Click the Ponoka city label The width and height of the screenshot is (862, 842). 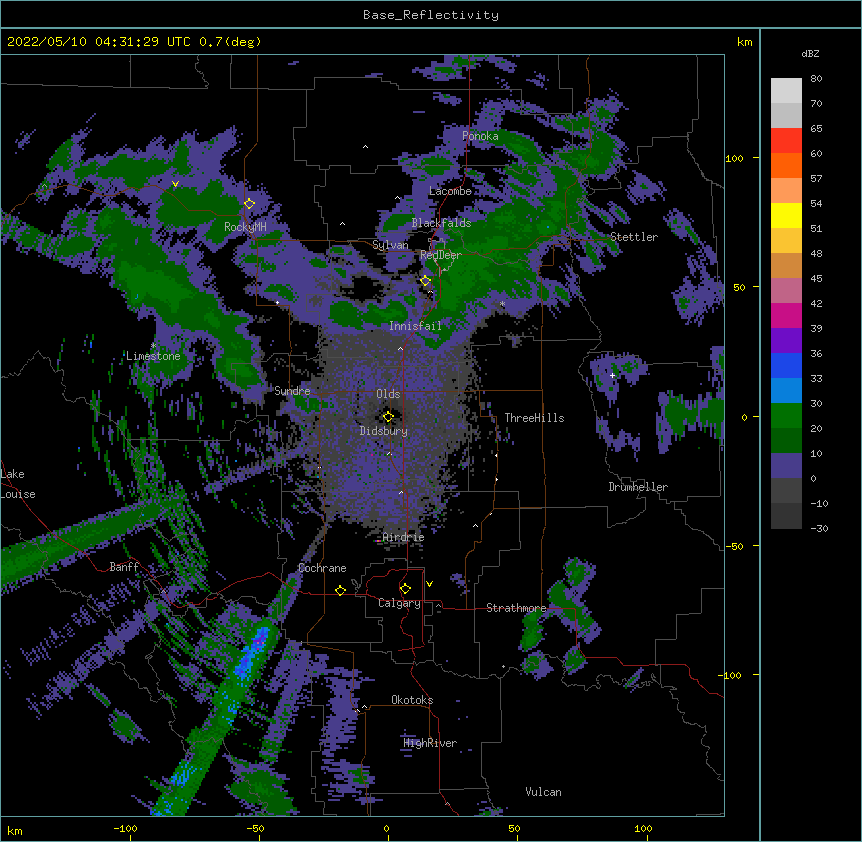[x=480, y=136]
